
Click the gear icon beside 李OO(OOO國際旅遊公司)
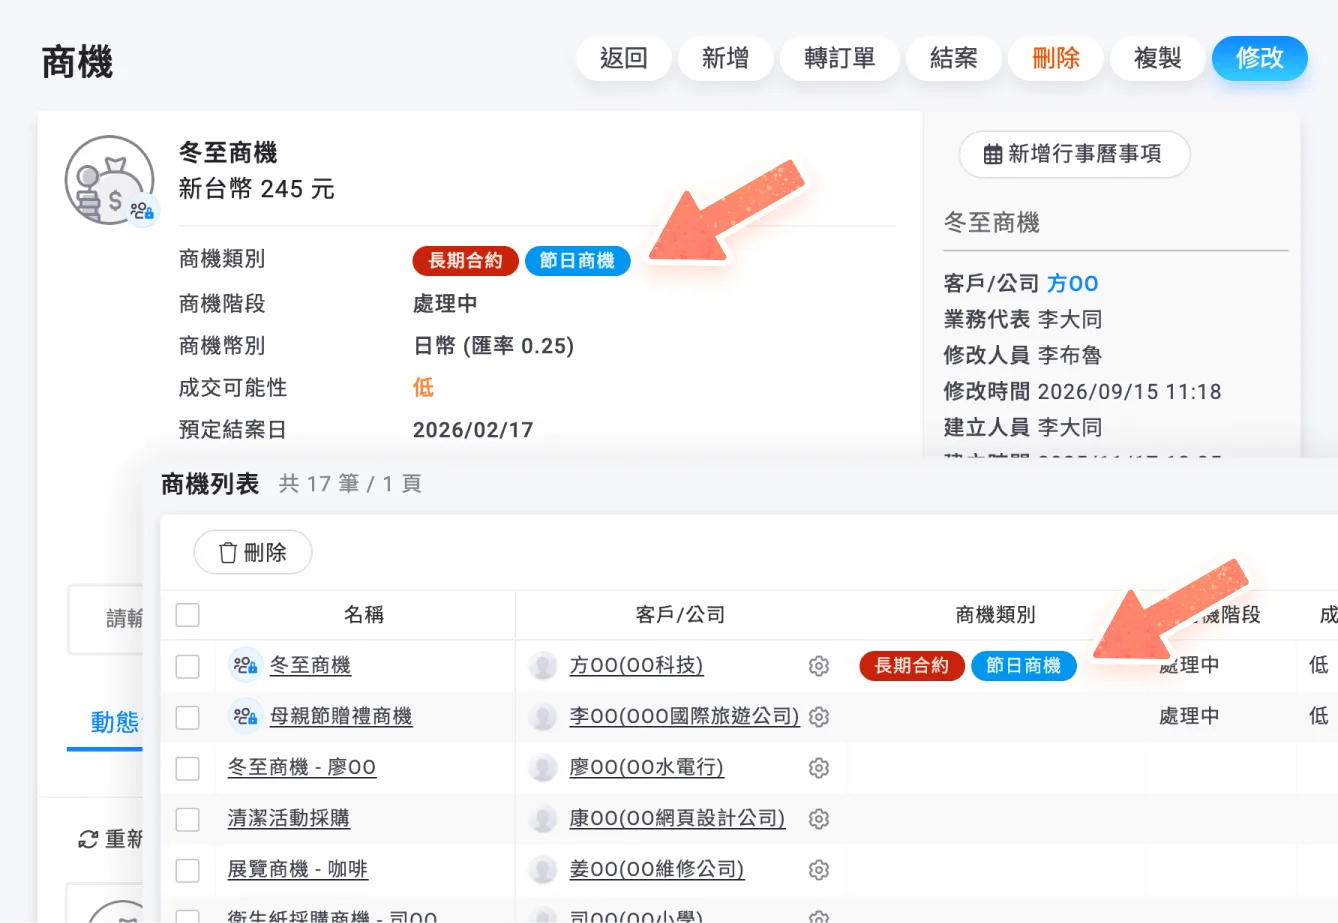(819, 717)
